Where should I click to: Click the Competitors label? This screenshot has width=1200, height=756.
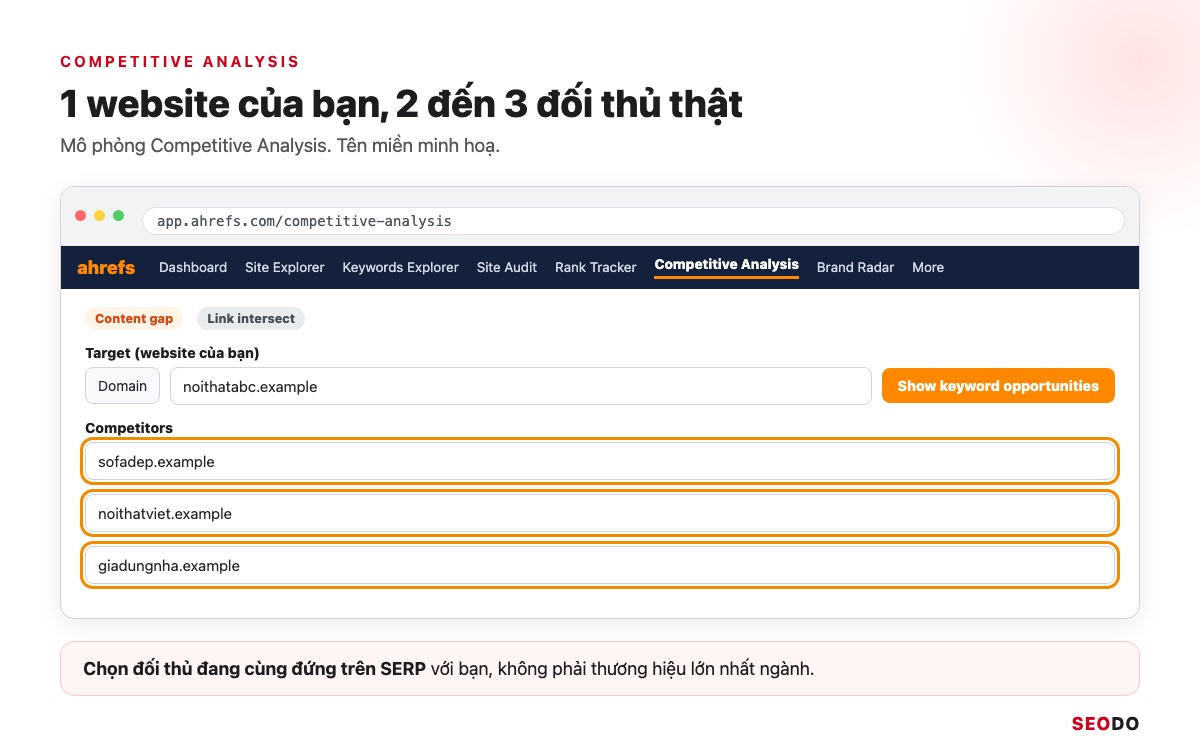pos(129,428)
